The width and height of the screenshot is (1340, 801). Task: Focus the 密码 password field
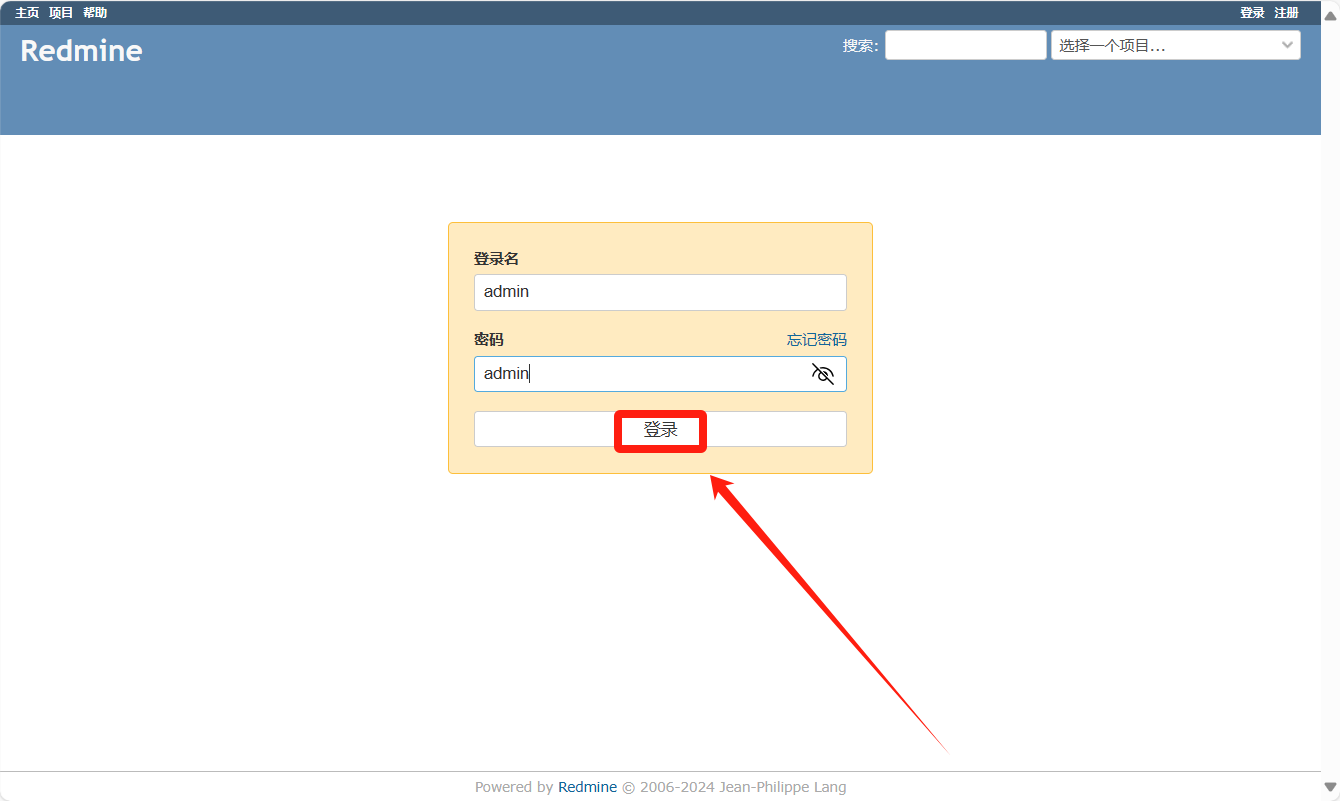(x=640, y=374)
